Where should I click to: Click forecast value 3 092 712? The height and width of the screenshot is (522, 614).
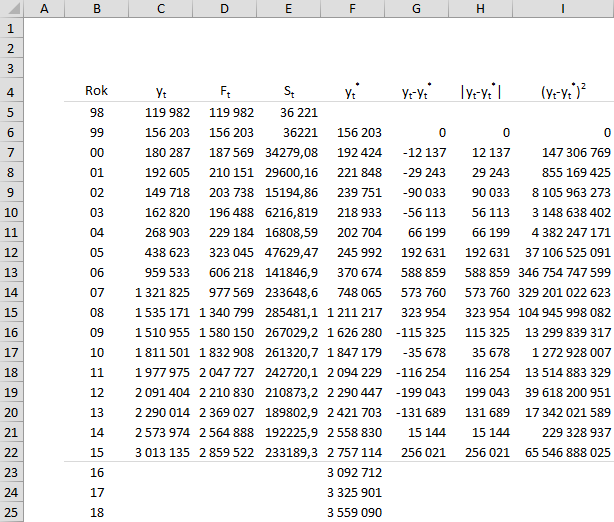click(355, 472)
